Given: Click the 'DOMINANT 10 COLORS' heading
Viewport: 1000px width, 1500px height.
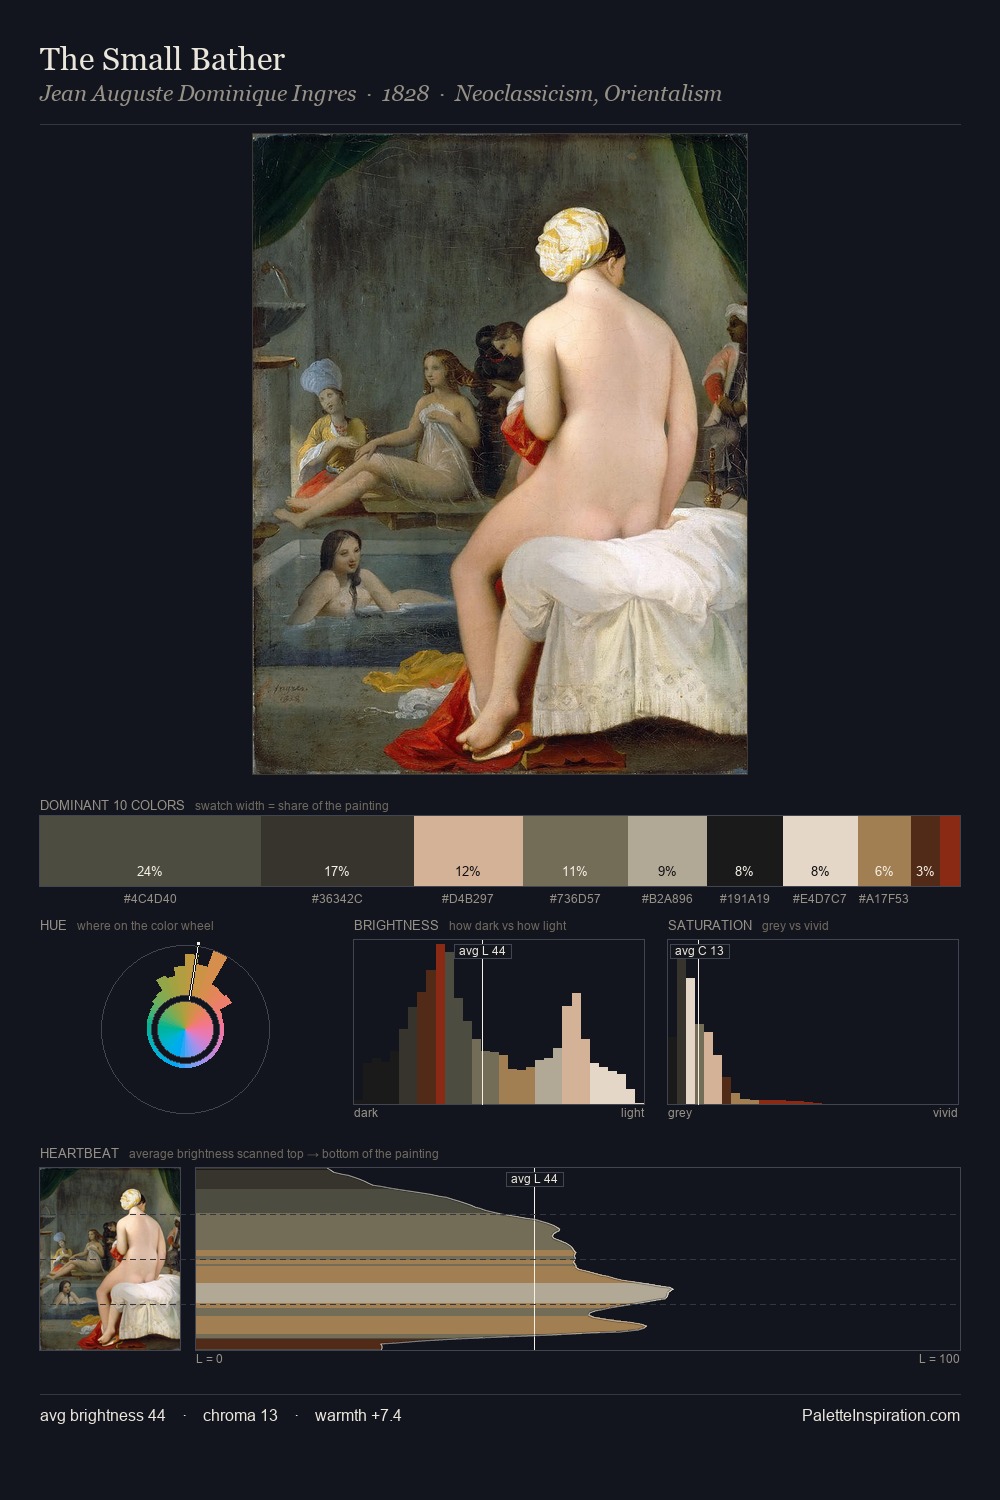Looking at the screenshot, I should click(x=112, y=805).
